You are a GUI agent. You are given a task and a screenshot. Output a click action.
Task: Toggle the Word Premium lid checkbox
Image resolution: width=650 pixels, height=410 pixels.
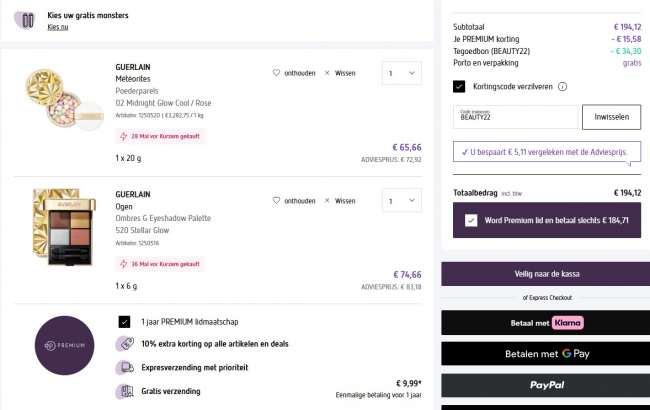(x=471, y=220)
